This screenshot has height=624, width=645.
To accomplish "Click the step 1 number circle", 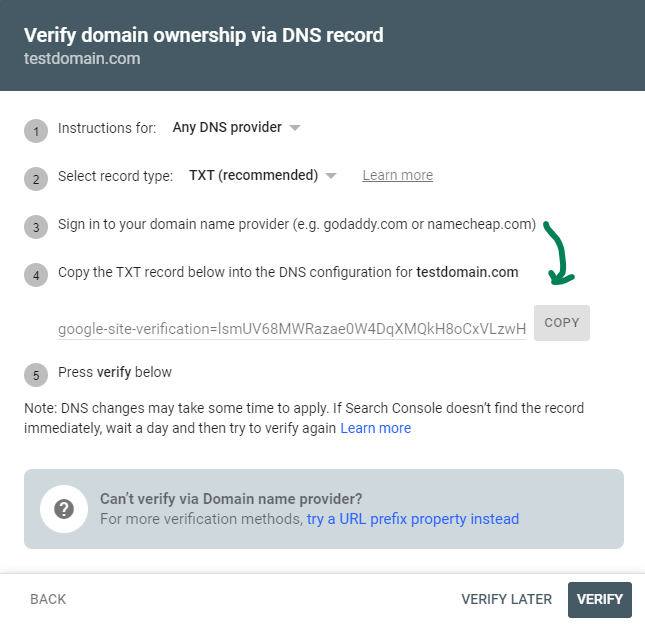I will (36, 131).
